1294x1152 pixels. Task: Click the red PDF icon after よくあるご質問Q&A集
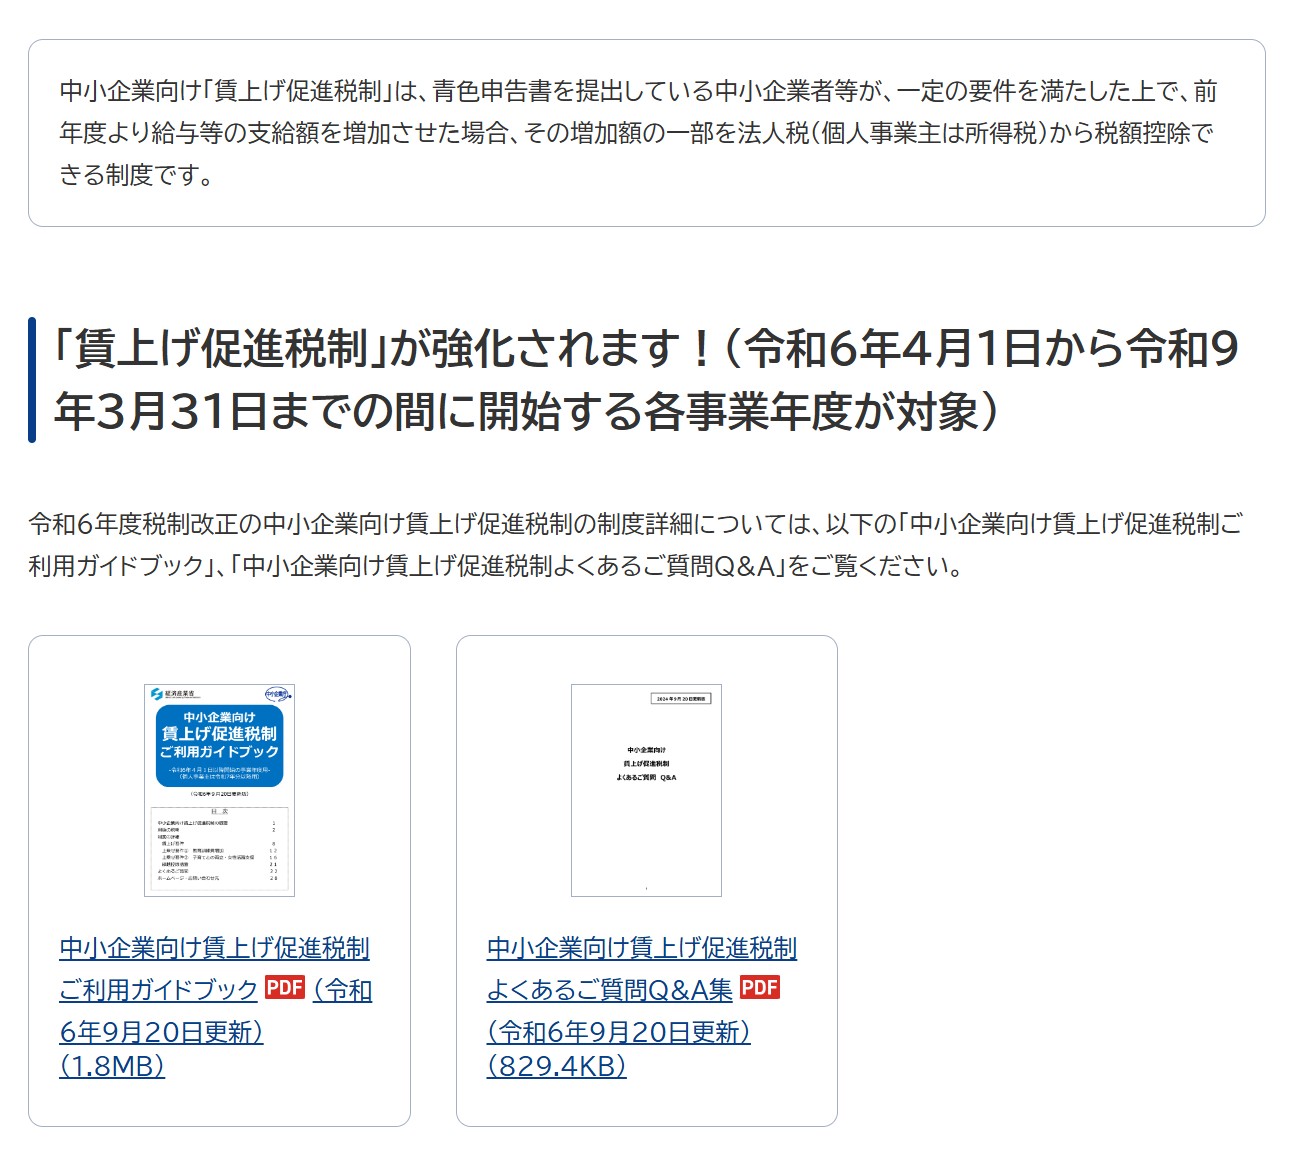759,988
